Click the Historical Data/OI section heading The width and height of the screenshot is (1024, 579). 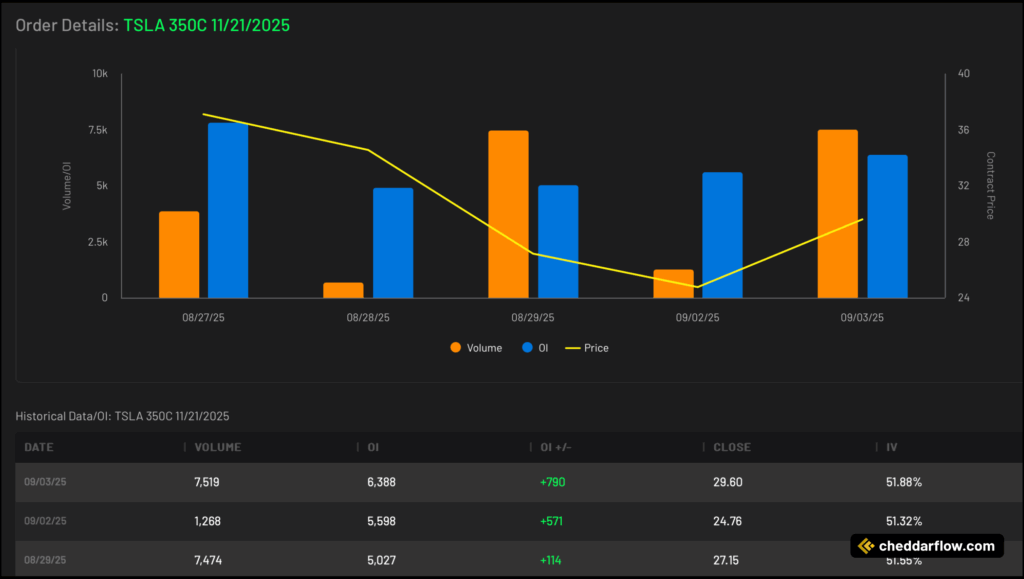click(122, 416)
